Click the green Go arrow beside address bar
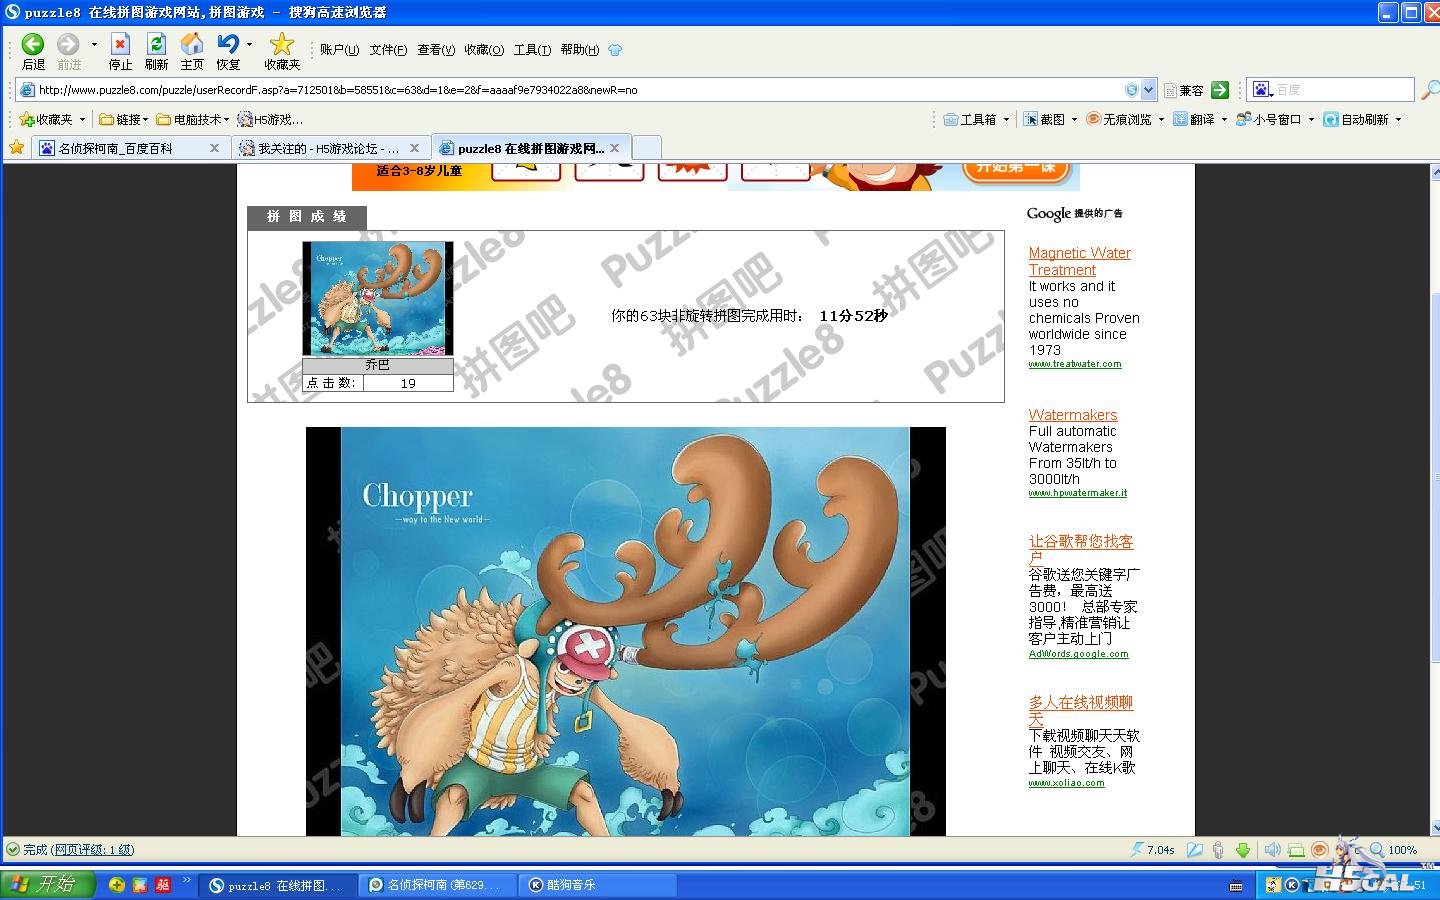This screenshot has height=900, width=1440. coord(1220,90)
